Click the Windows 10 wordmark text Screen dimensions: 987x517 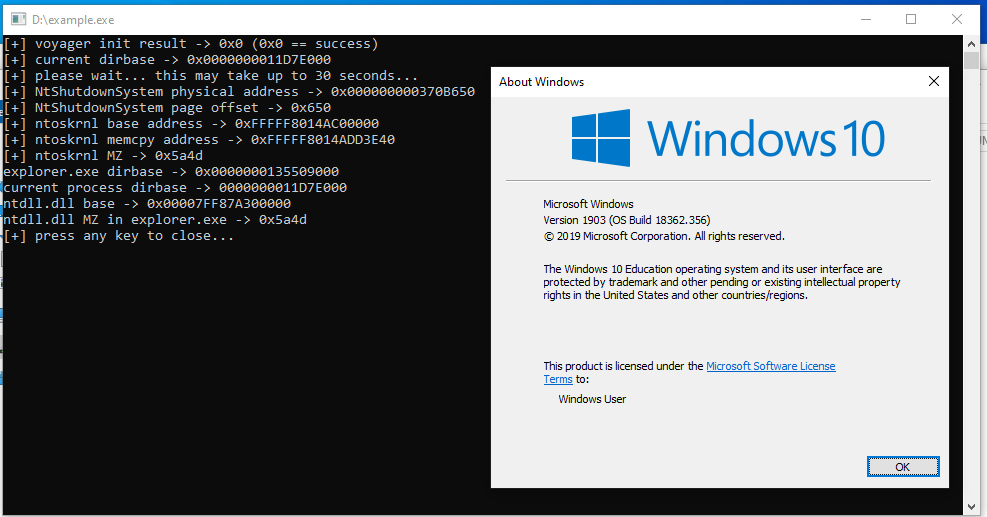(x=765, y=138)
